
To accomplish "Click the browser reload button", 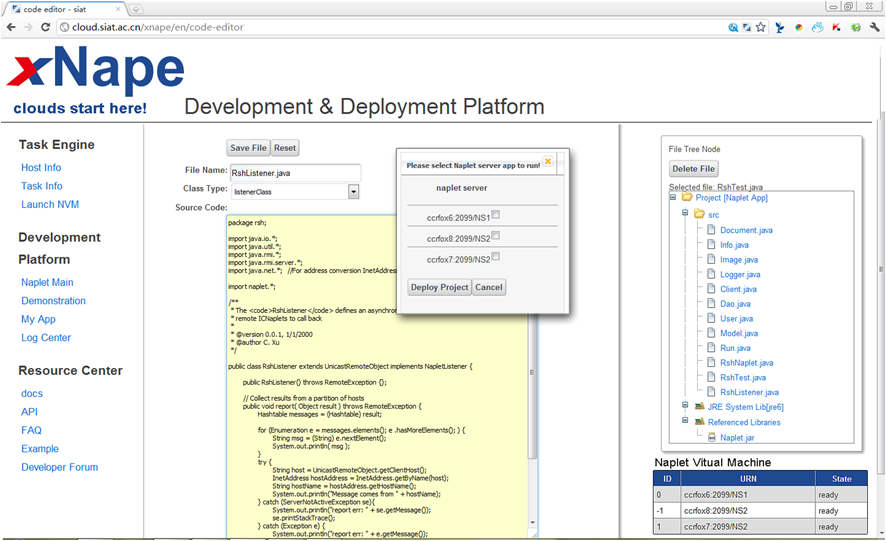I will (x=48, y=27).
